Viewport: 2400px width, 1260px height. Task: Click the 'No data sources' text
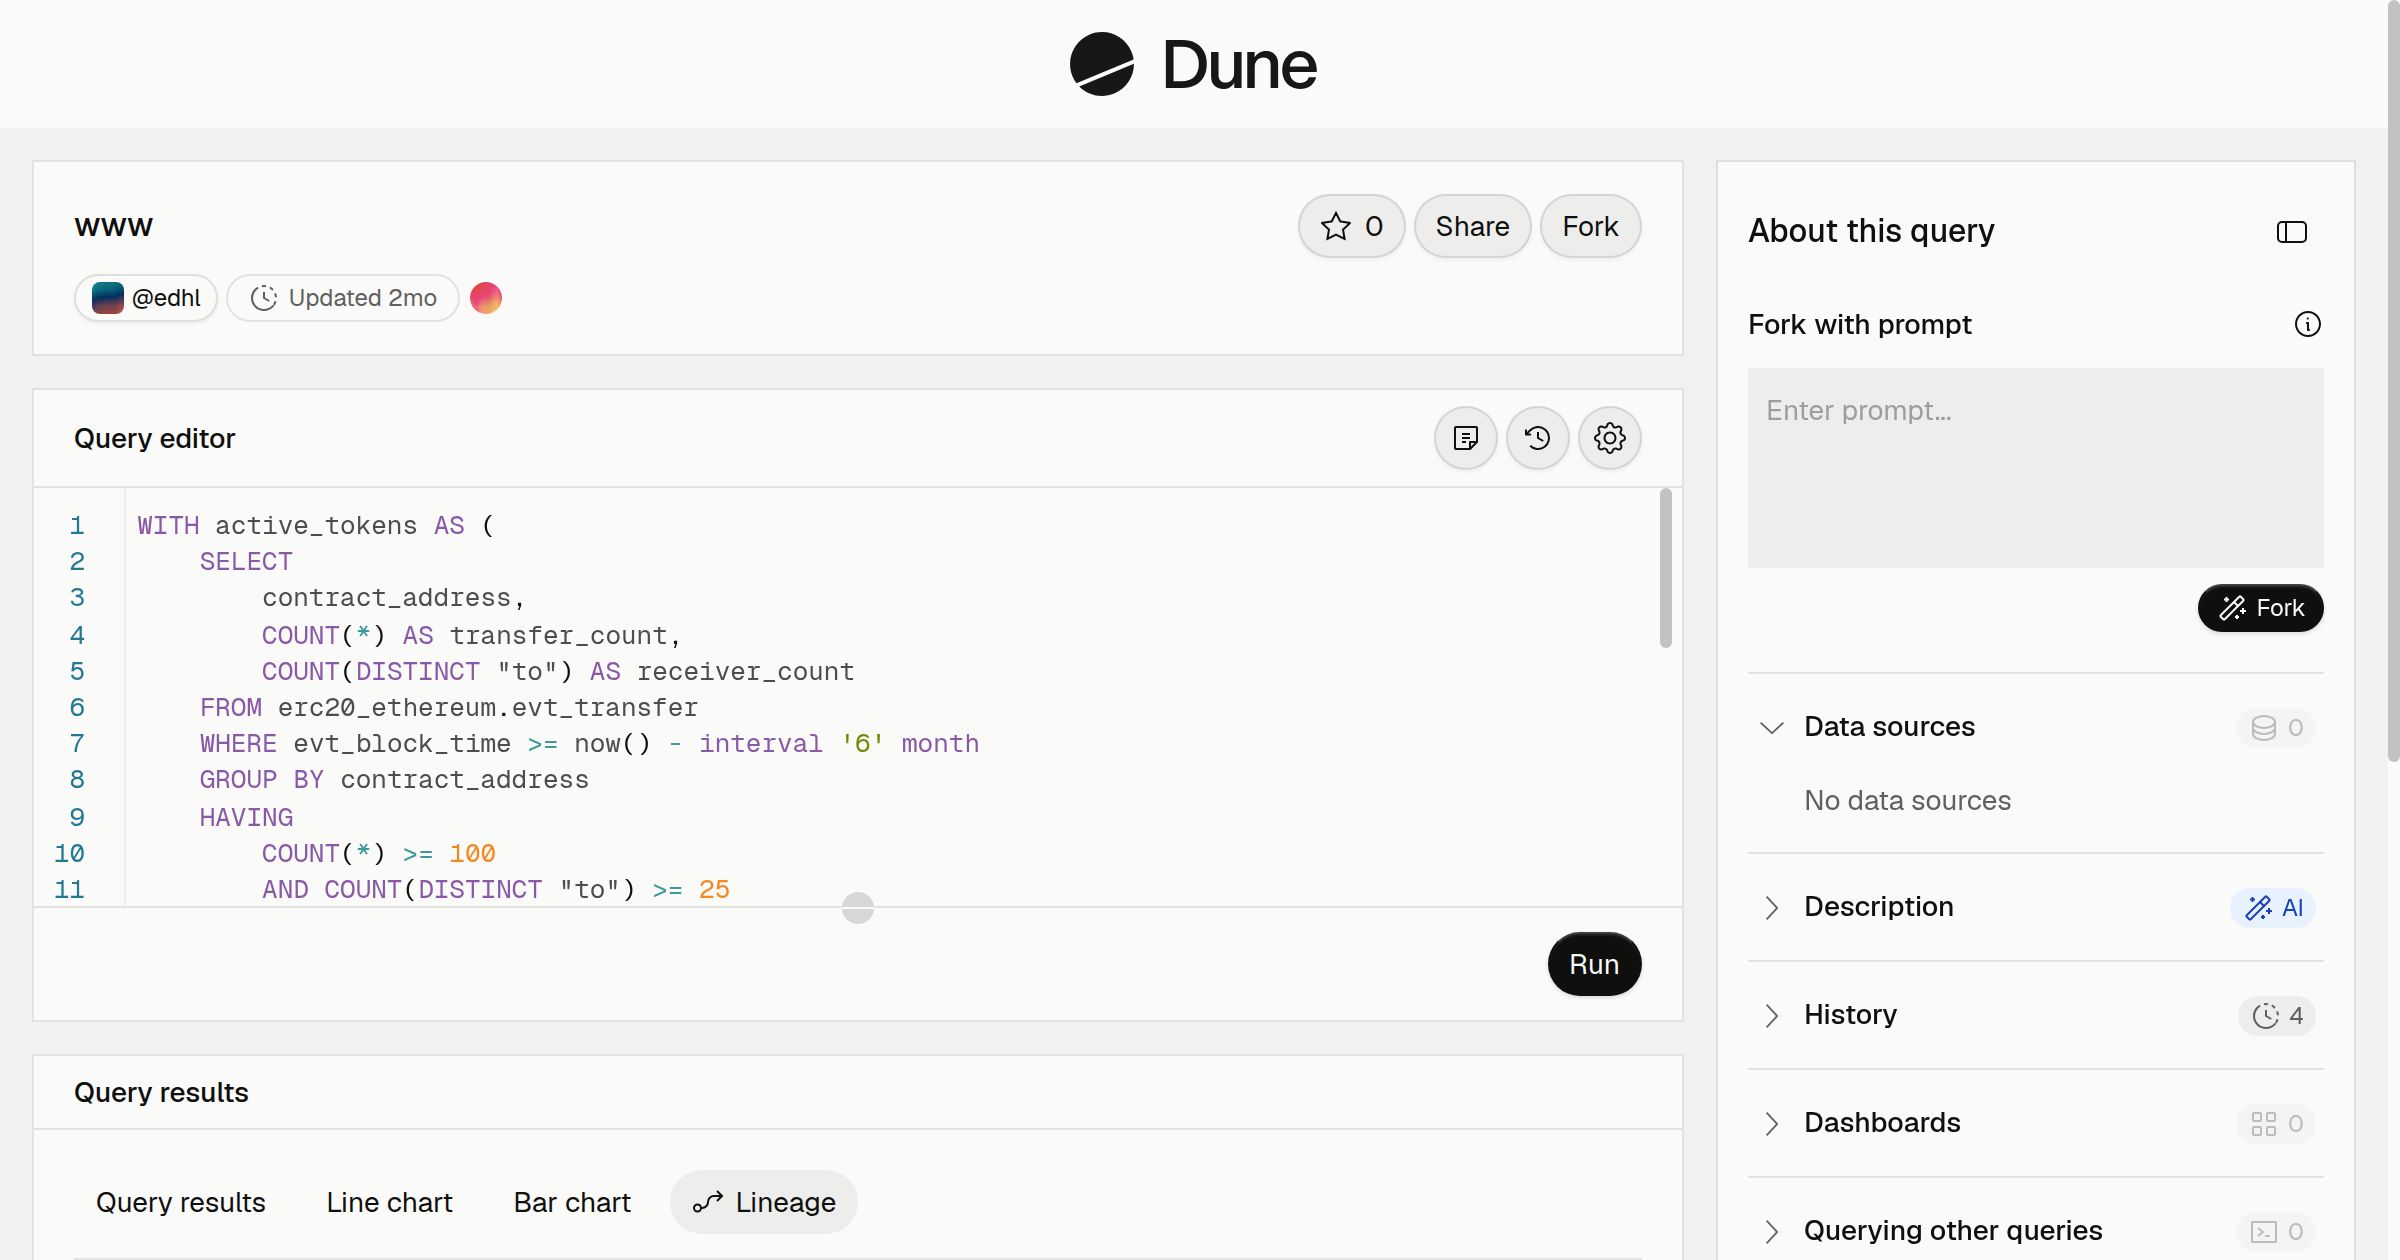point(1907,800)
